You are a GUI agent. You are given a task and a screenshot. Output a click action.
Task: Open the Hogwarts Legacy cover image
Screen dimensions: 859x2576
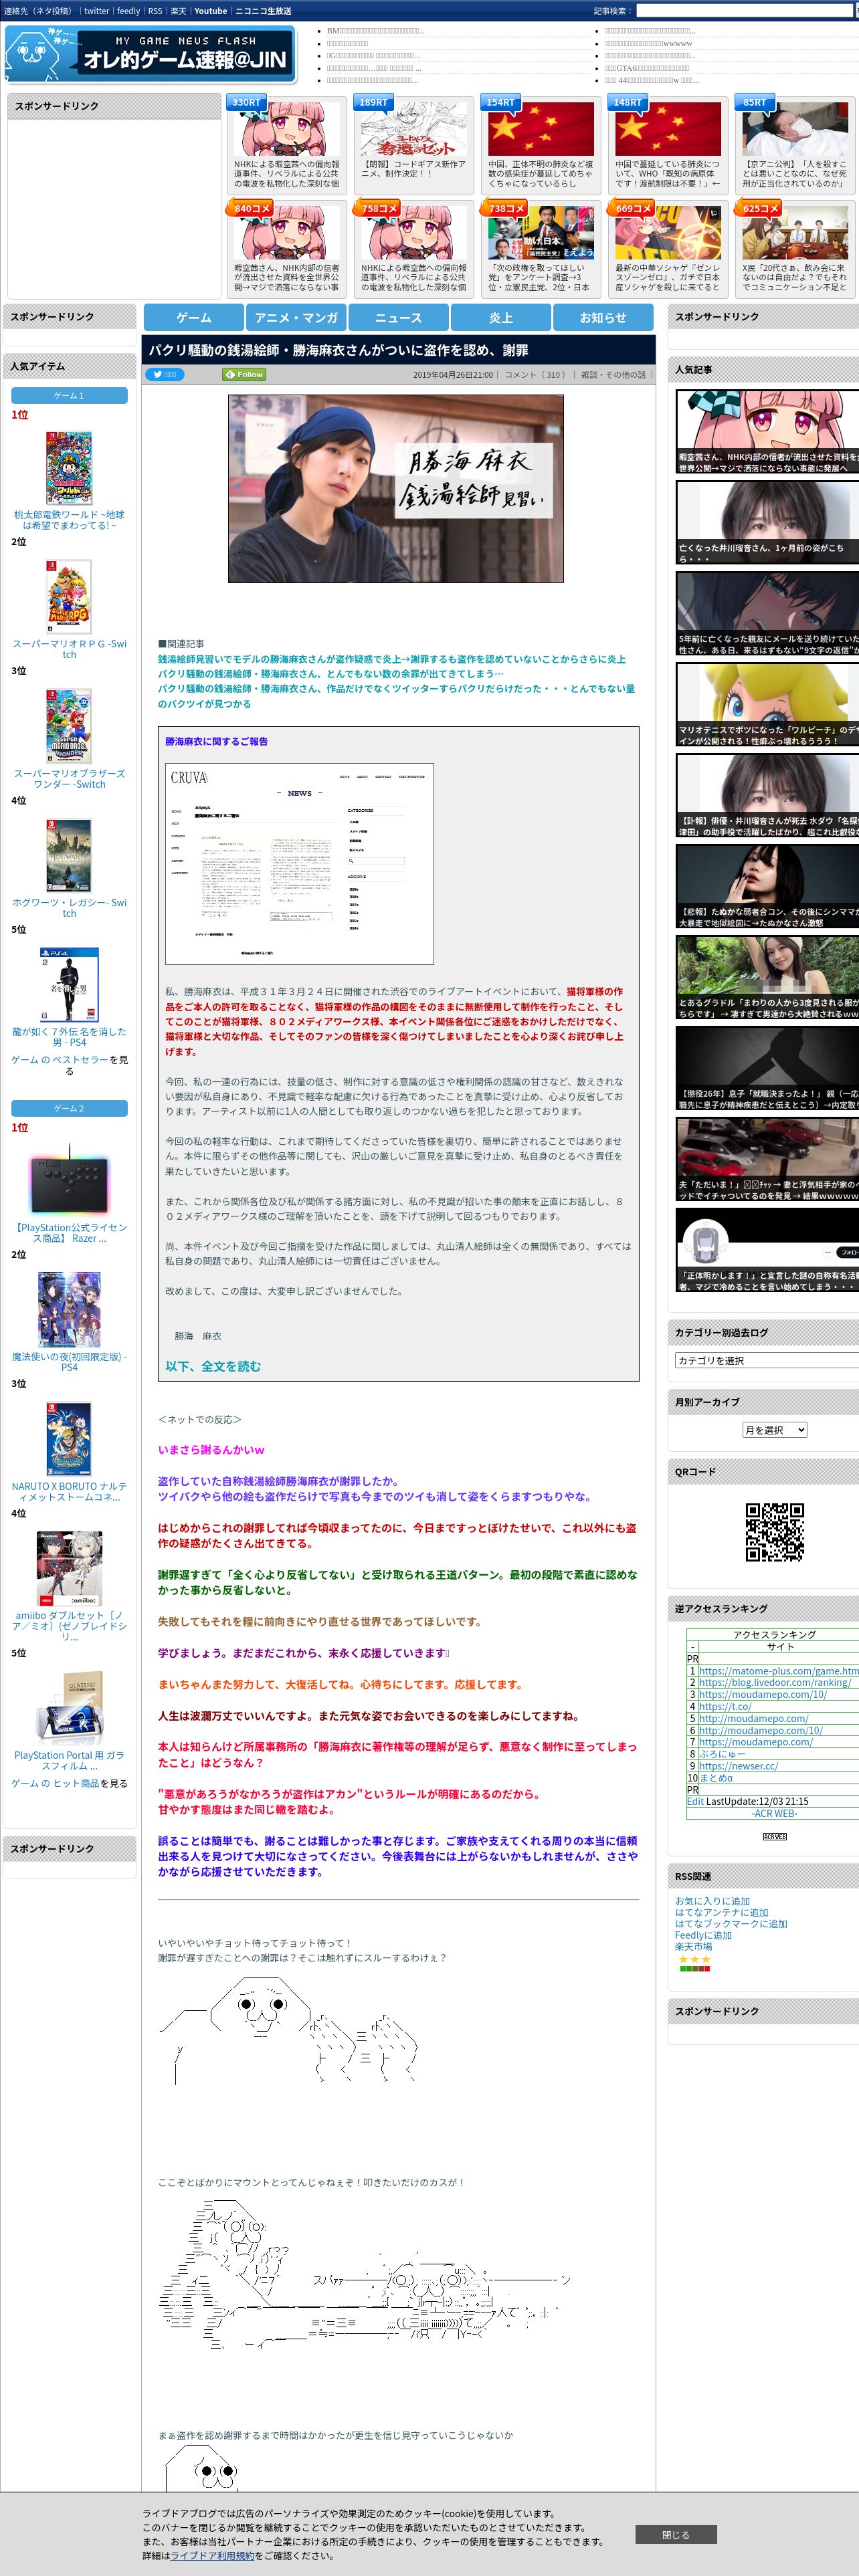69,855
